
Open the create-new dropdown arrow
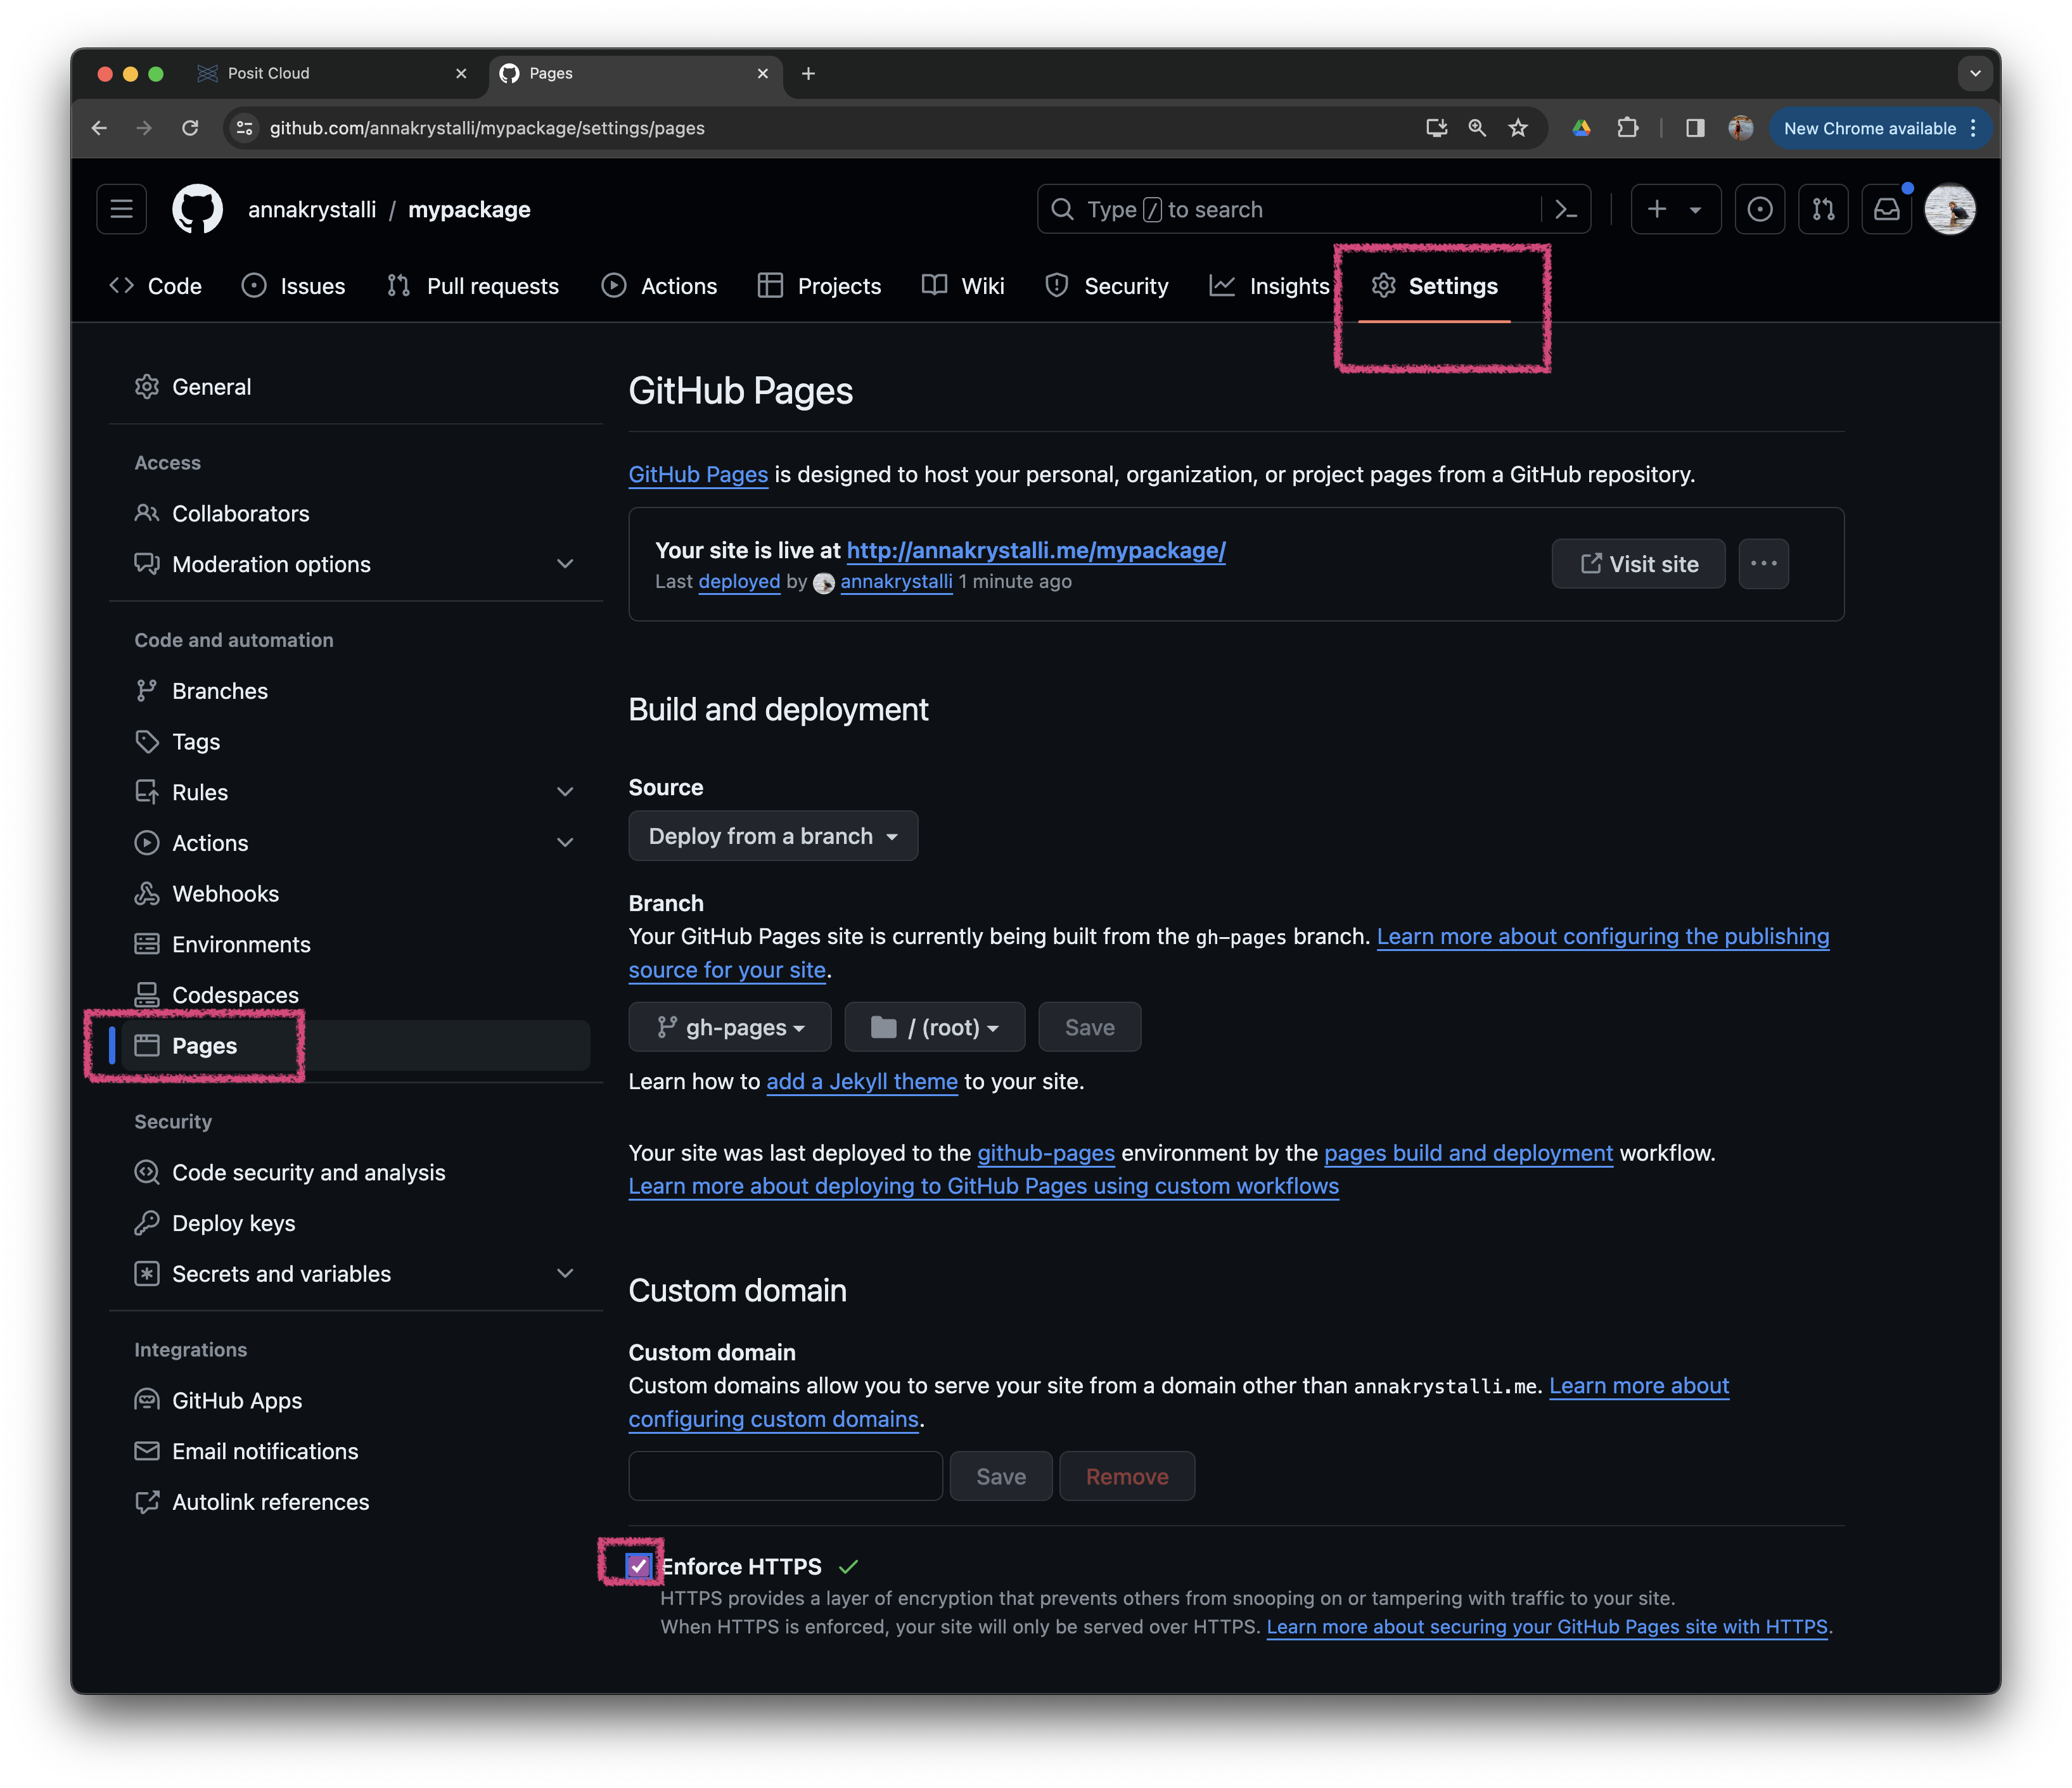tap(1695, 210)
